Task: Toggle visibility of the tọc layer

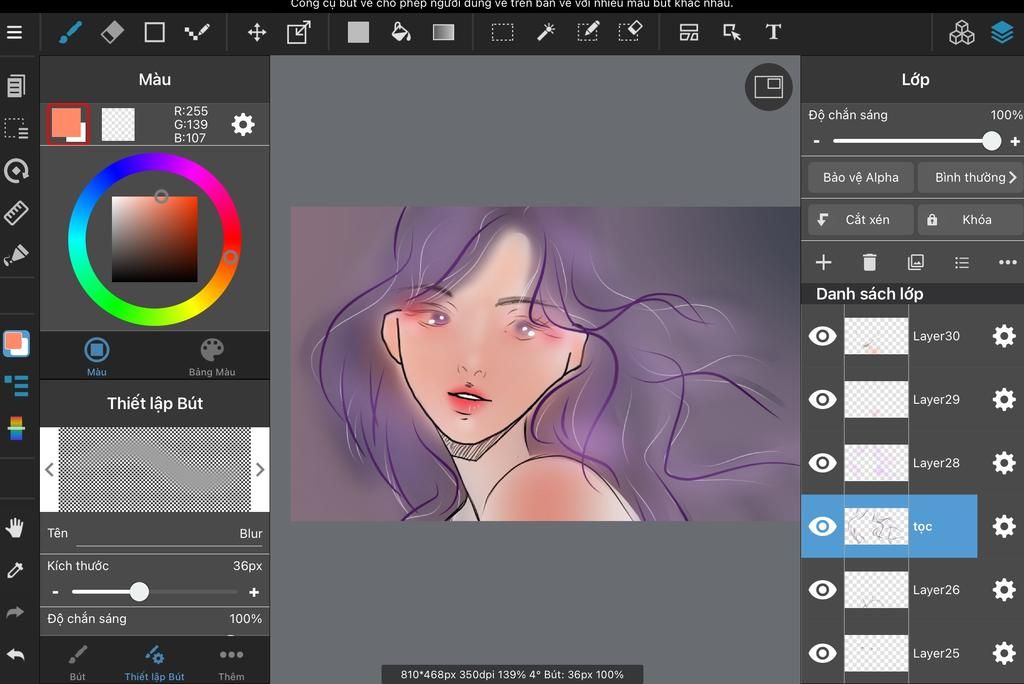Action: point(822,526)
